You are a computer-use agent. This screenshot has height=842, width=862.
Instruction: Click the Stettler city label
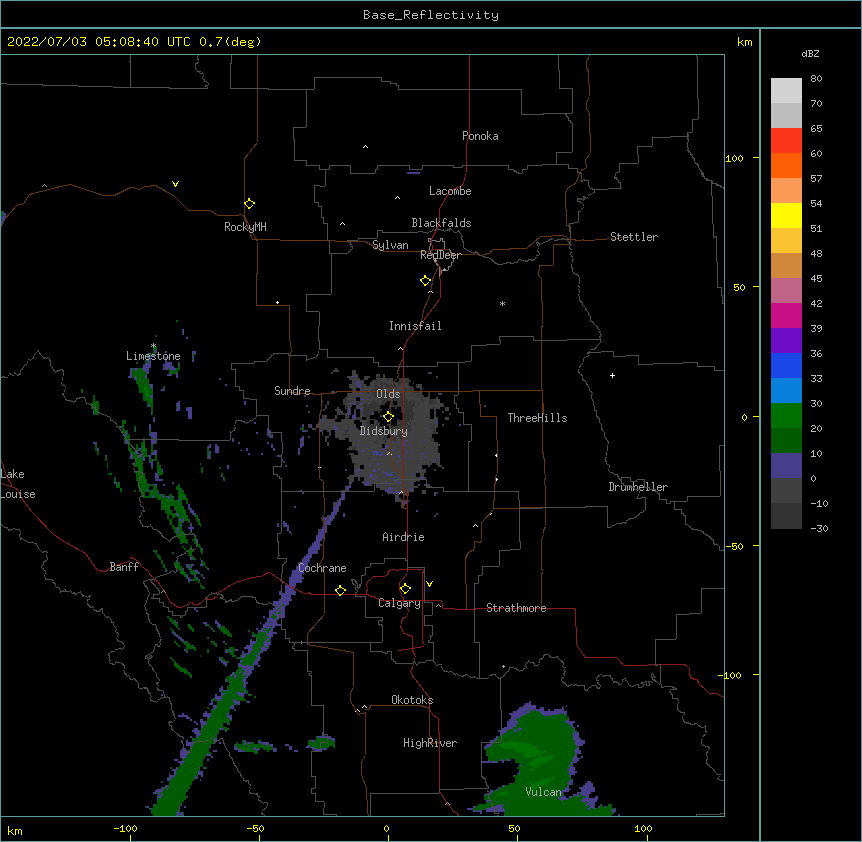click(x=634, y=237)
